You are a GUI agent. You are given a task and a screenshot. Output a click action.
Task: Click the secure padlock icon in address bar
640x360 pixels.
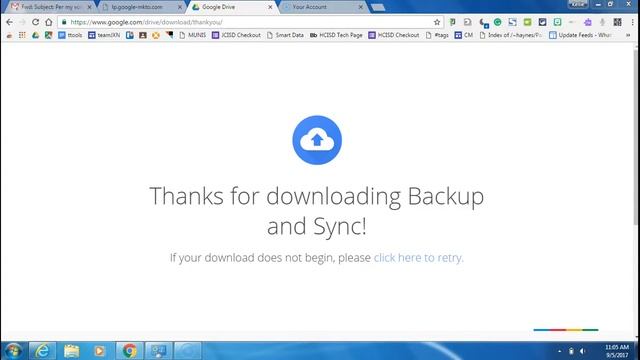click(64, 22)
